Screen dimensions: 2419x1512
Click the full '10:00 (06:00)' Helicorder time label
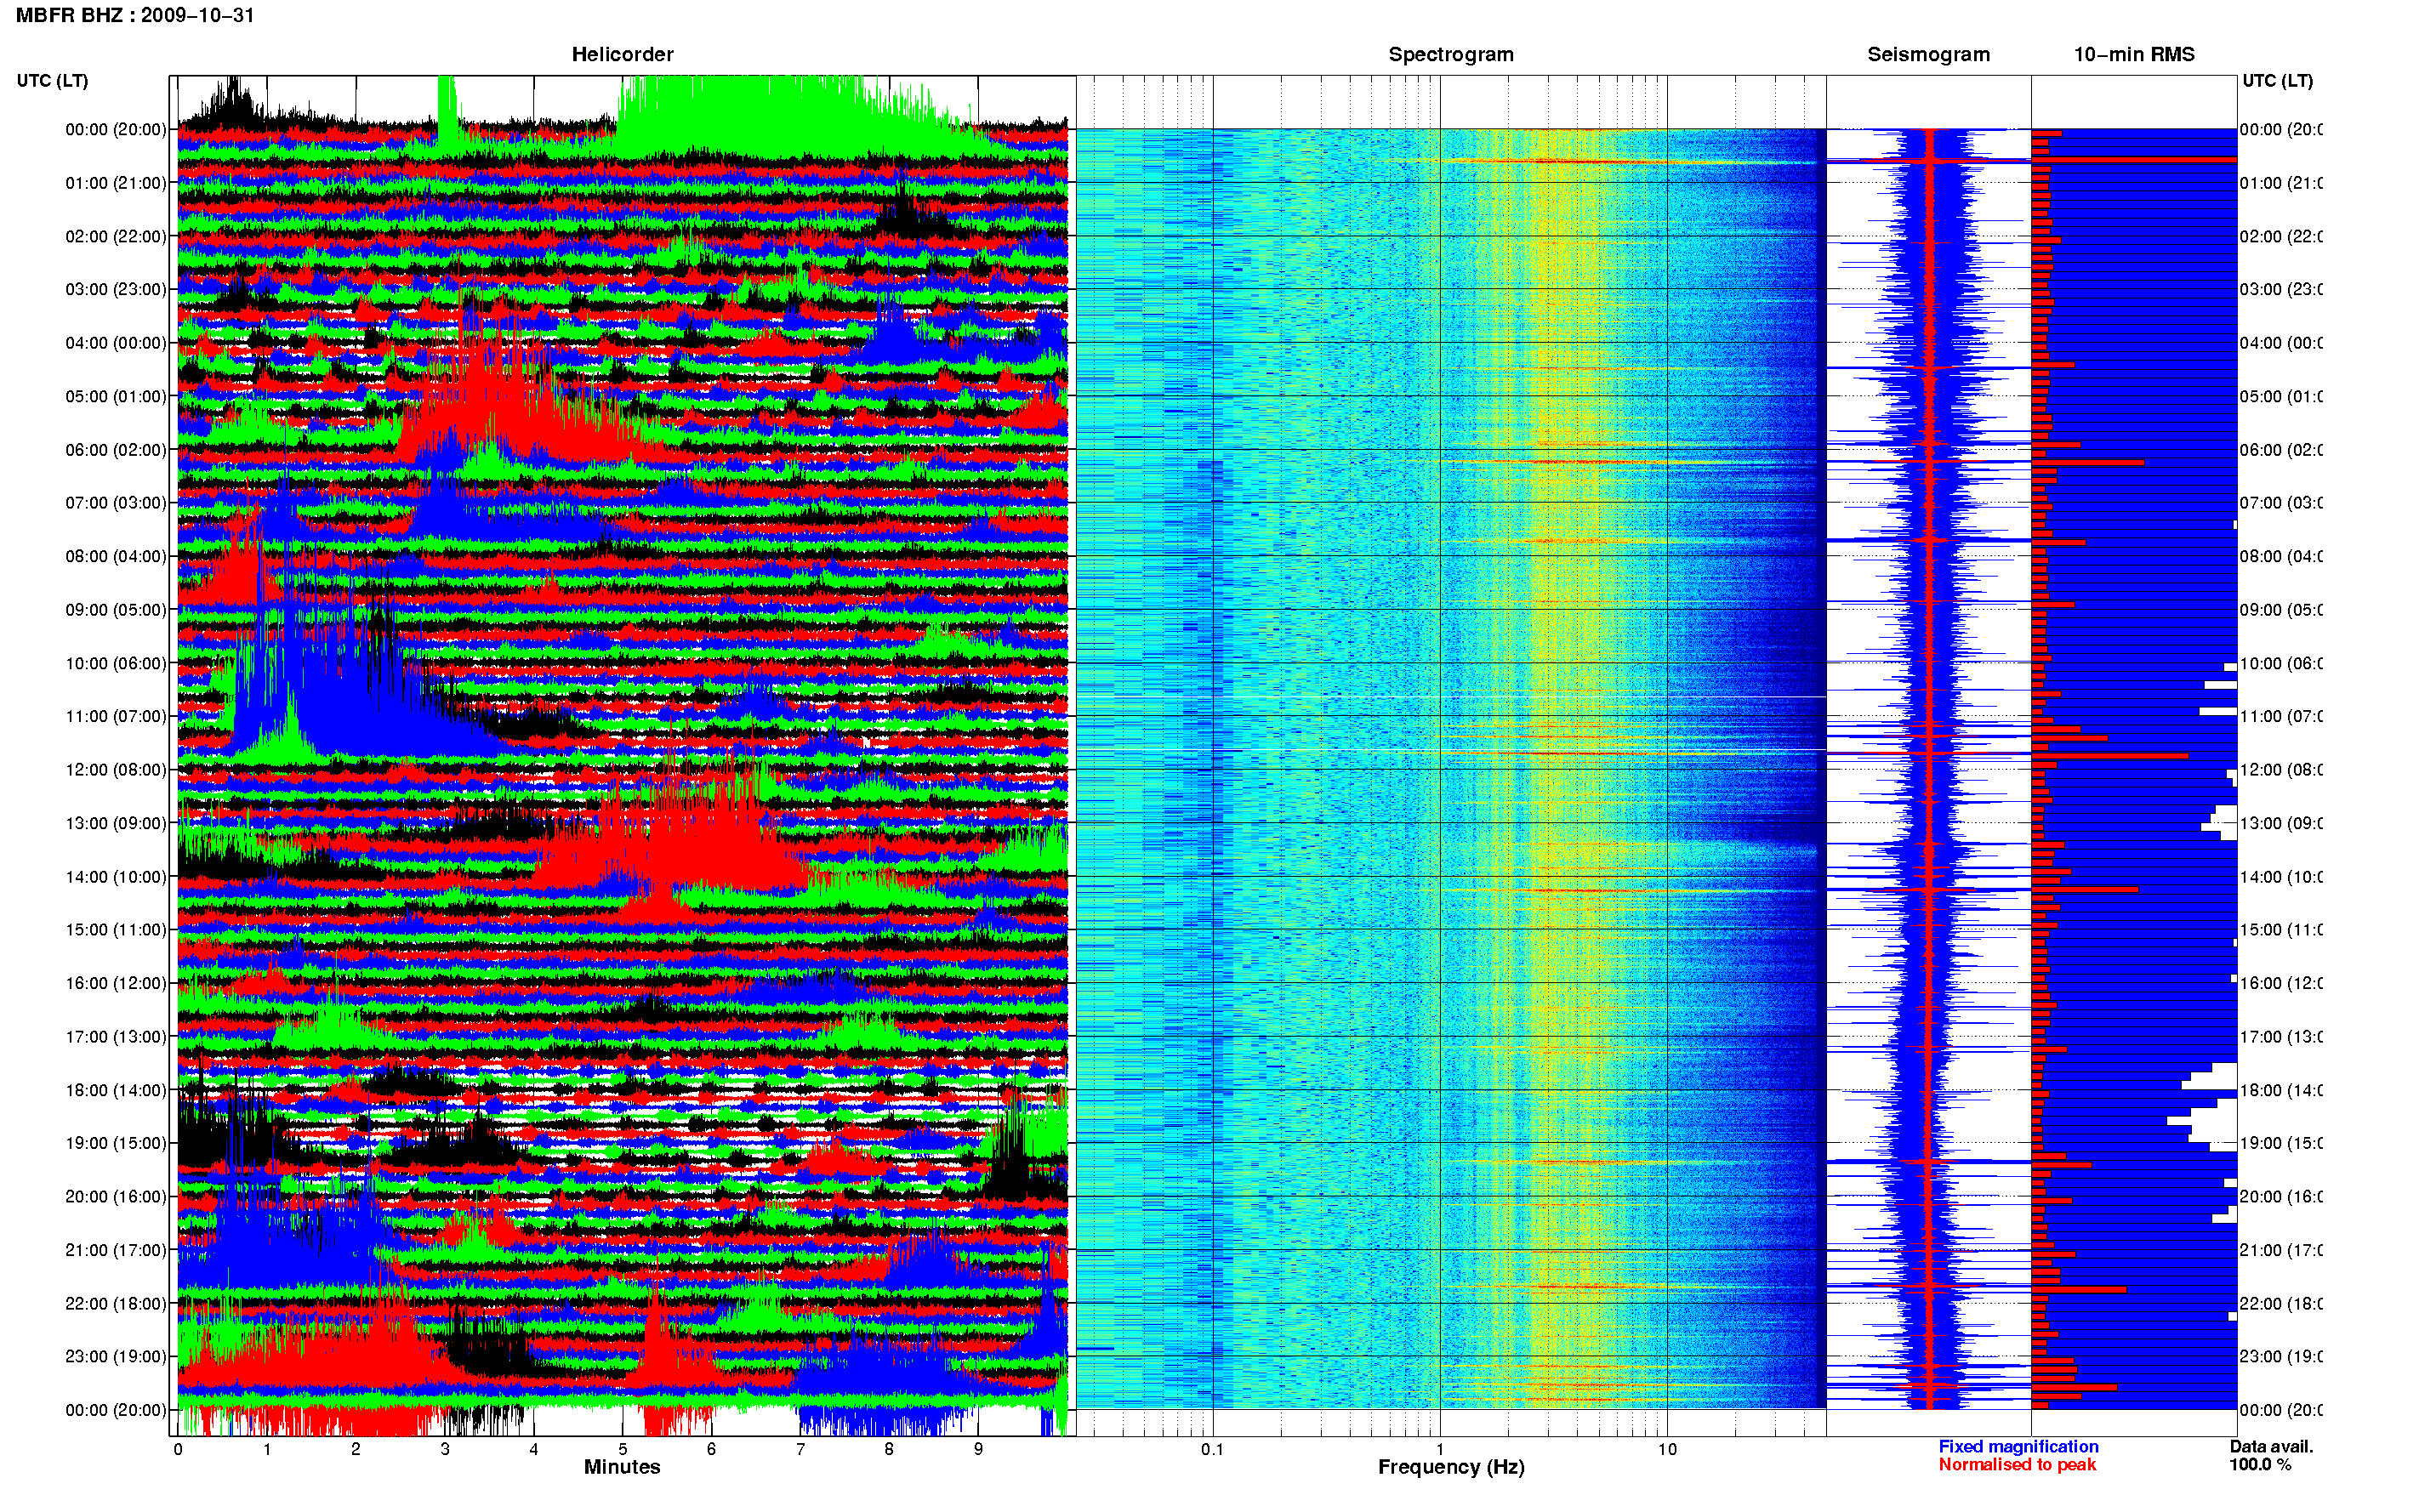(116, 664)
